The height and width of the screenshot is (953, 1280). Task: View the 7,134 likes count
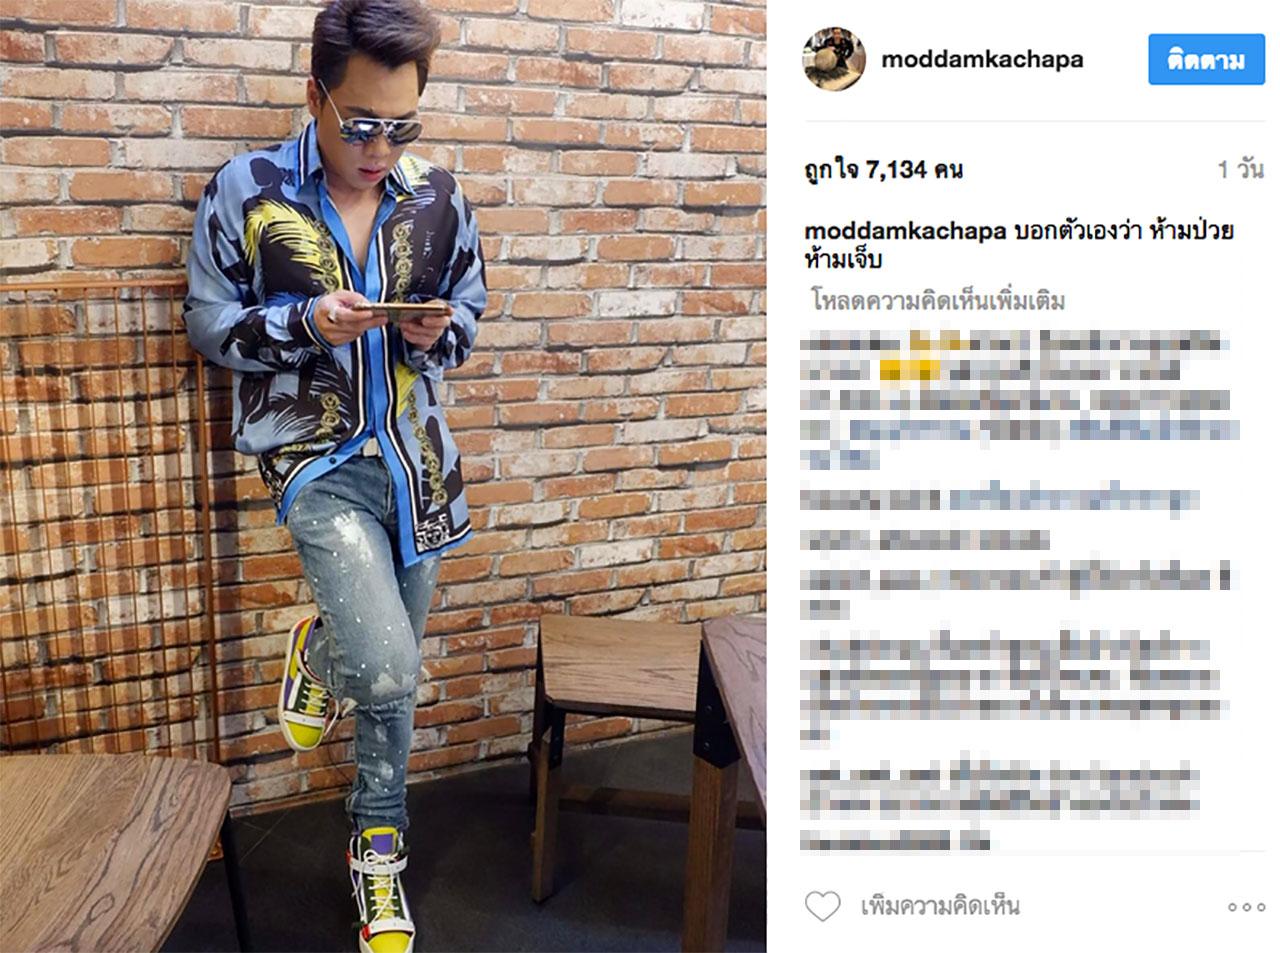point(883,170)
